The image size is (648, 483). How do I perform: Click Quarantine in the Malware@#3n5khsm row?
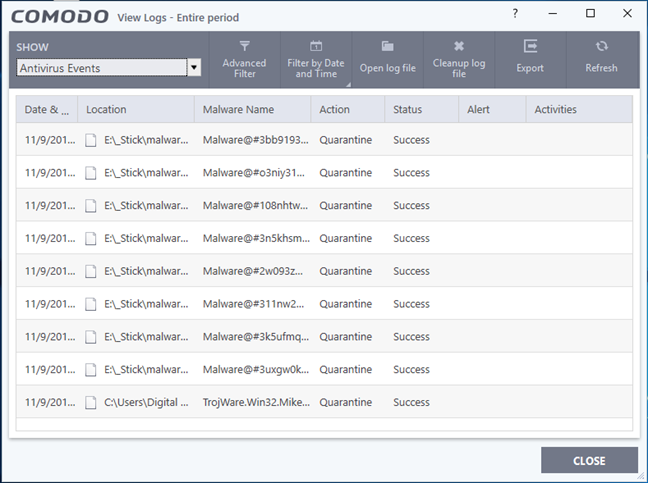pyautogui.click(x=345, y=238)
